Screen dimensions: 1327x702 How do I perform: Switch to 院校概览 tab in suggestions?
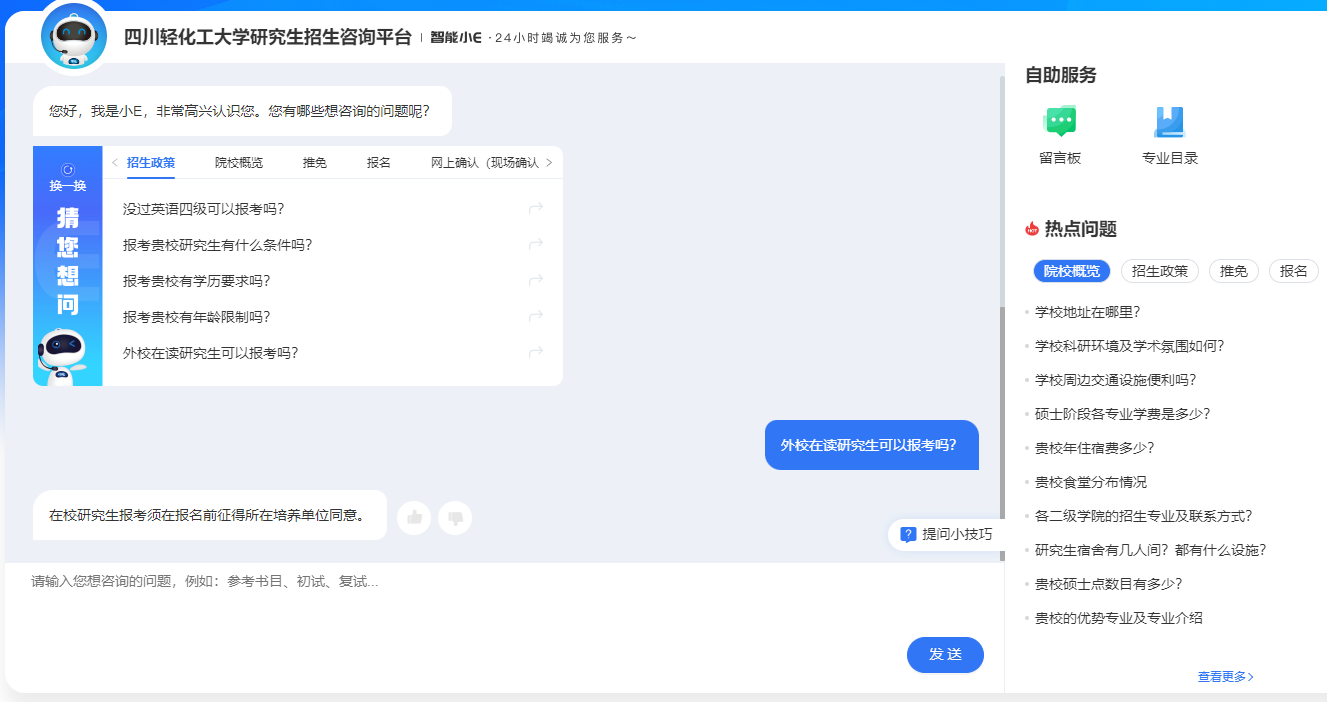tap(239, 163)
